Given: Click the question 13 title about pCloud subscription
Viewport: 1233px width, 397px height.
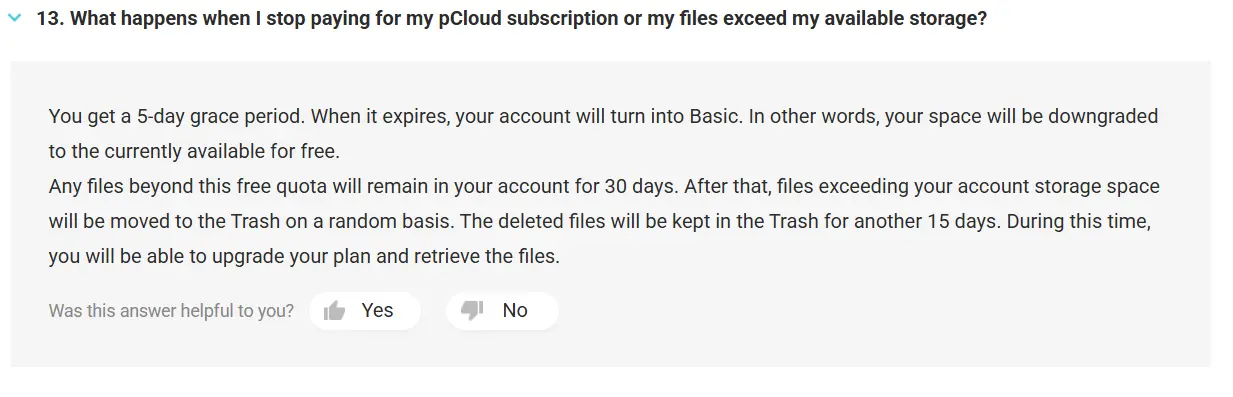Looking at the screenshot, I should coord(511,19).
